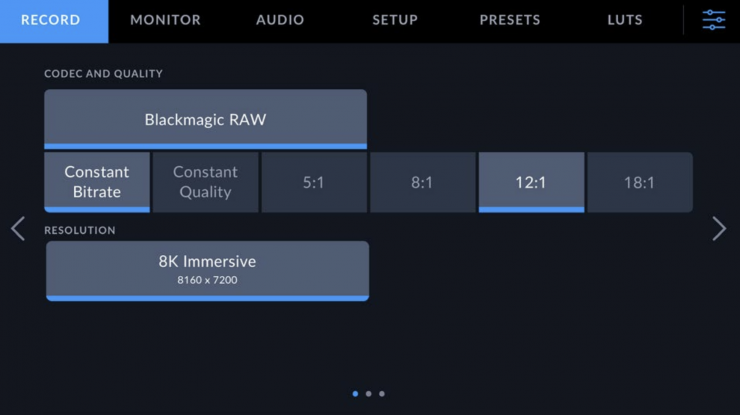
Task: Switch to Constant Quality encoding
Action: pyautogui.click(x=205, y=182)
